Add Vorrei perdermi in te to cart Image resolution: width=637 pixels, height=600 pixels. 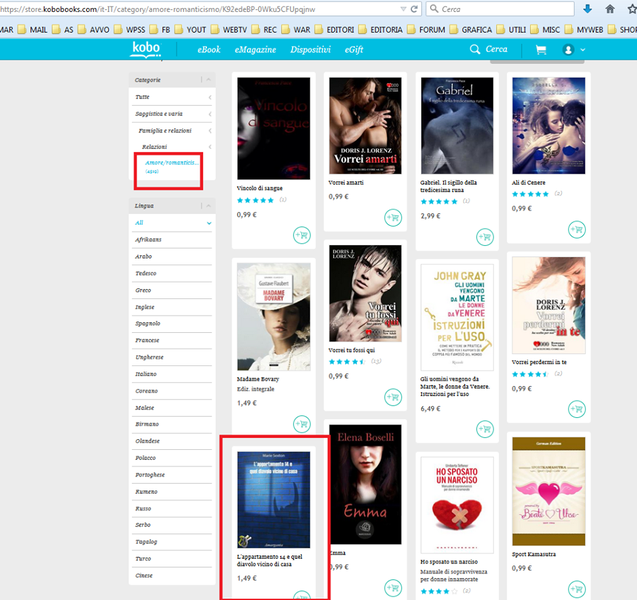[576, 409]
